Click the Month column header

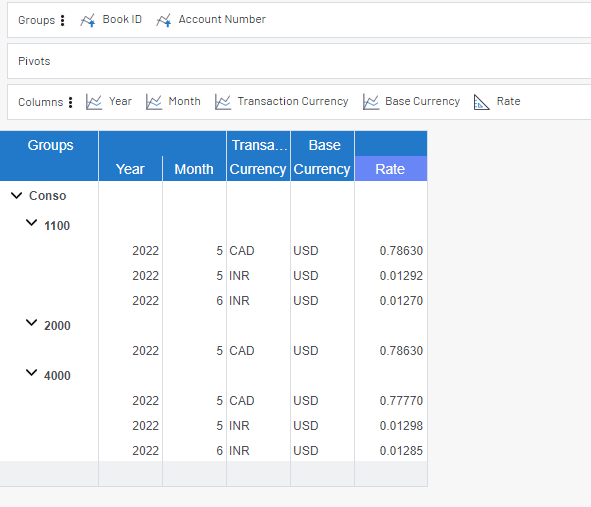194,169
